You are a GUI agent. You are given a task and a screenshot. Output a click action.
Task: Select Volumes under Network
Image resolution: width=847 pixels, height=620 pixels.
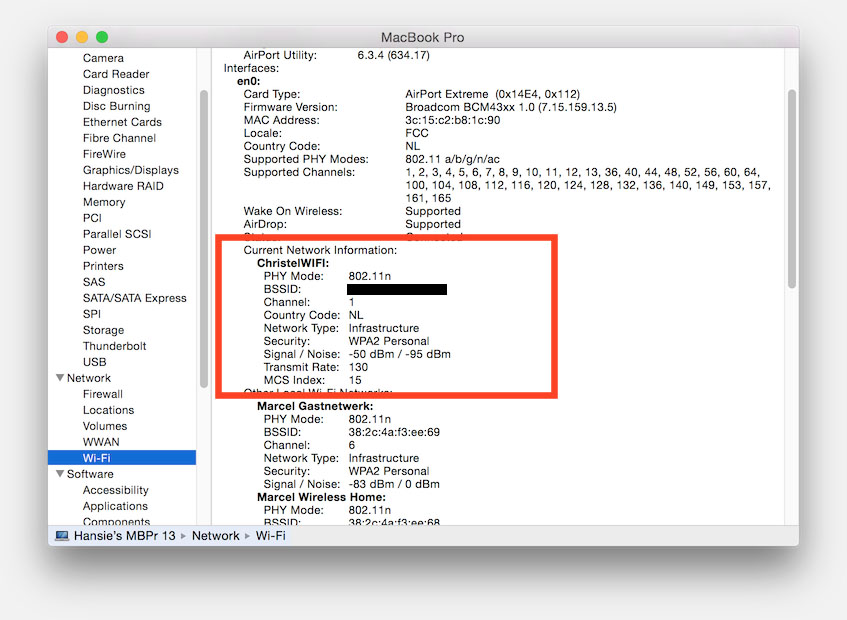click(105, 426)
